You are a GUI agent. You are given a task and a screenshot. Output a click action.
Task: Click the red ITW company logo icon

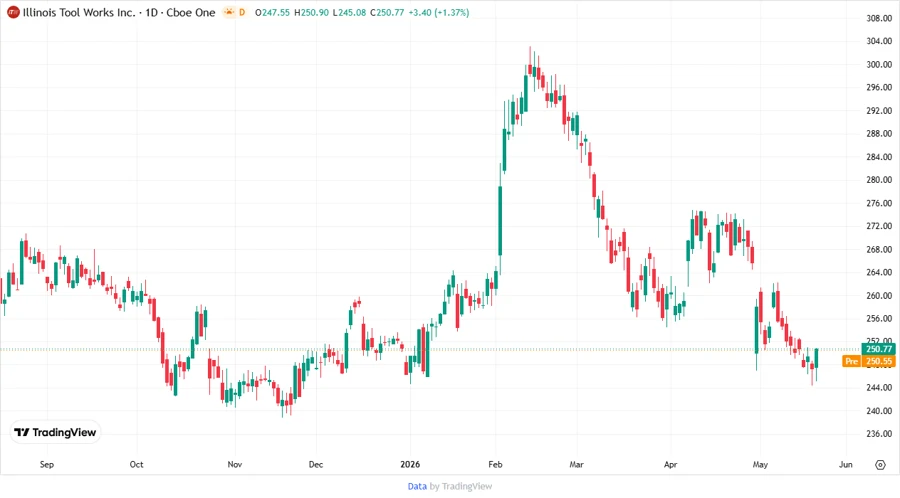pos(13,12)
